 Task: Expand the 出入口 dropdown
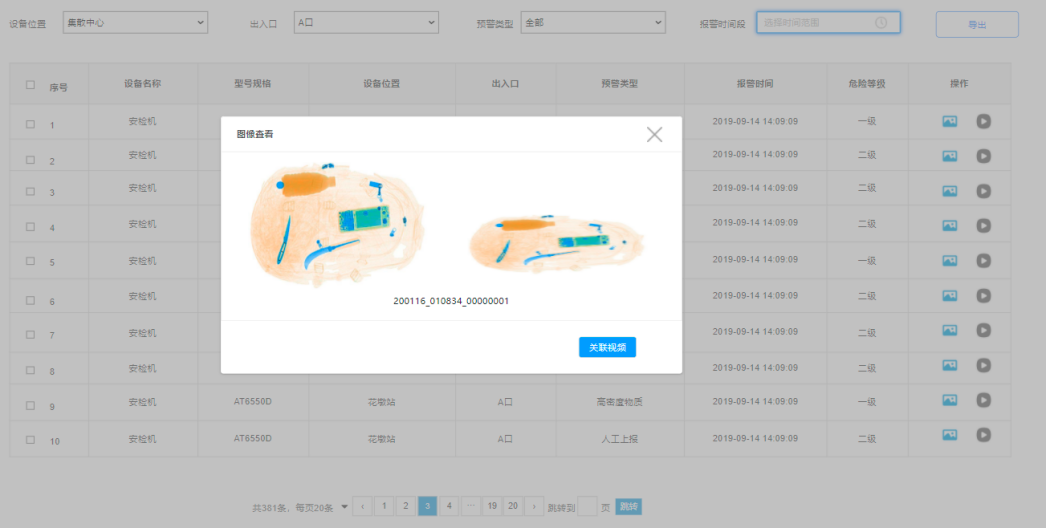367,21
